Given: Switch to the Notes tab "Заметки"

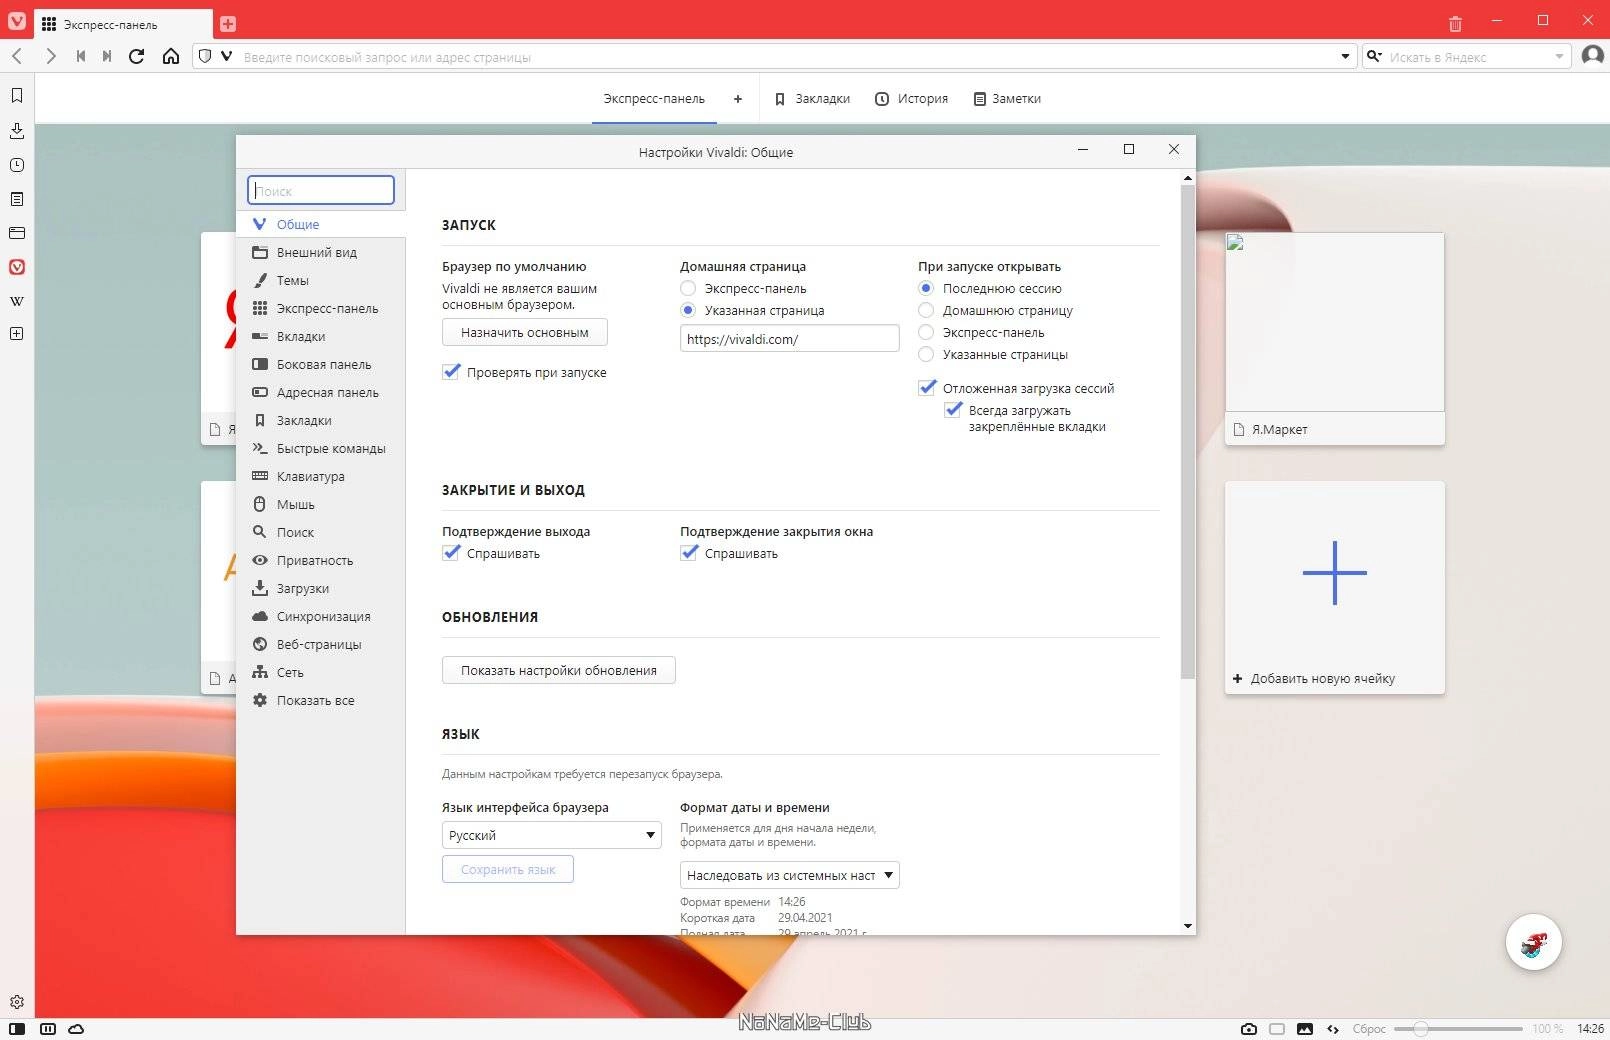Looking at the screenshot, I should point(1007,99).
